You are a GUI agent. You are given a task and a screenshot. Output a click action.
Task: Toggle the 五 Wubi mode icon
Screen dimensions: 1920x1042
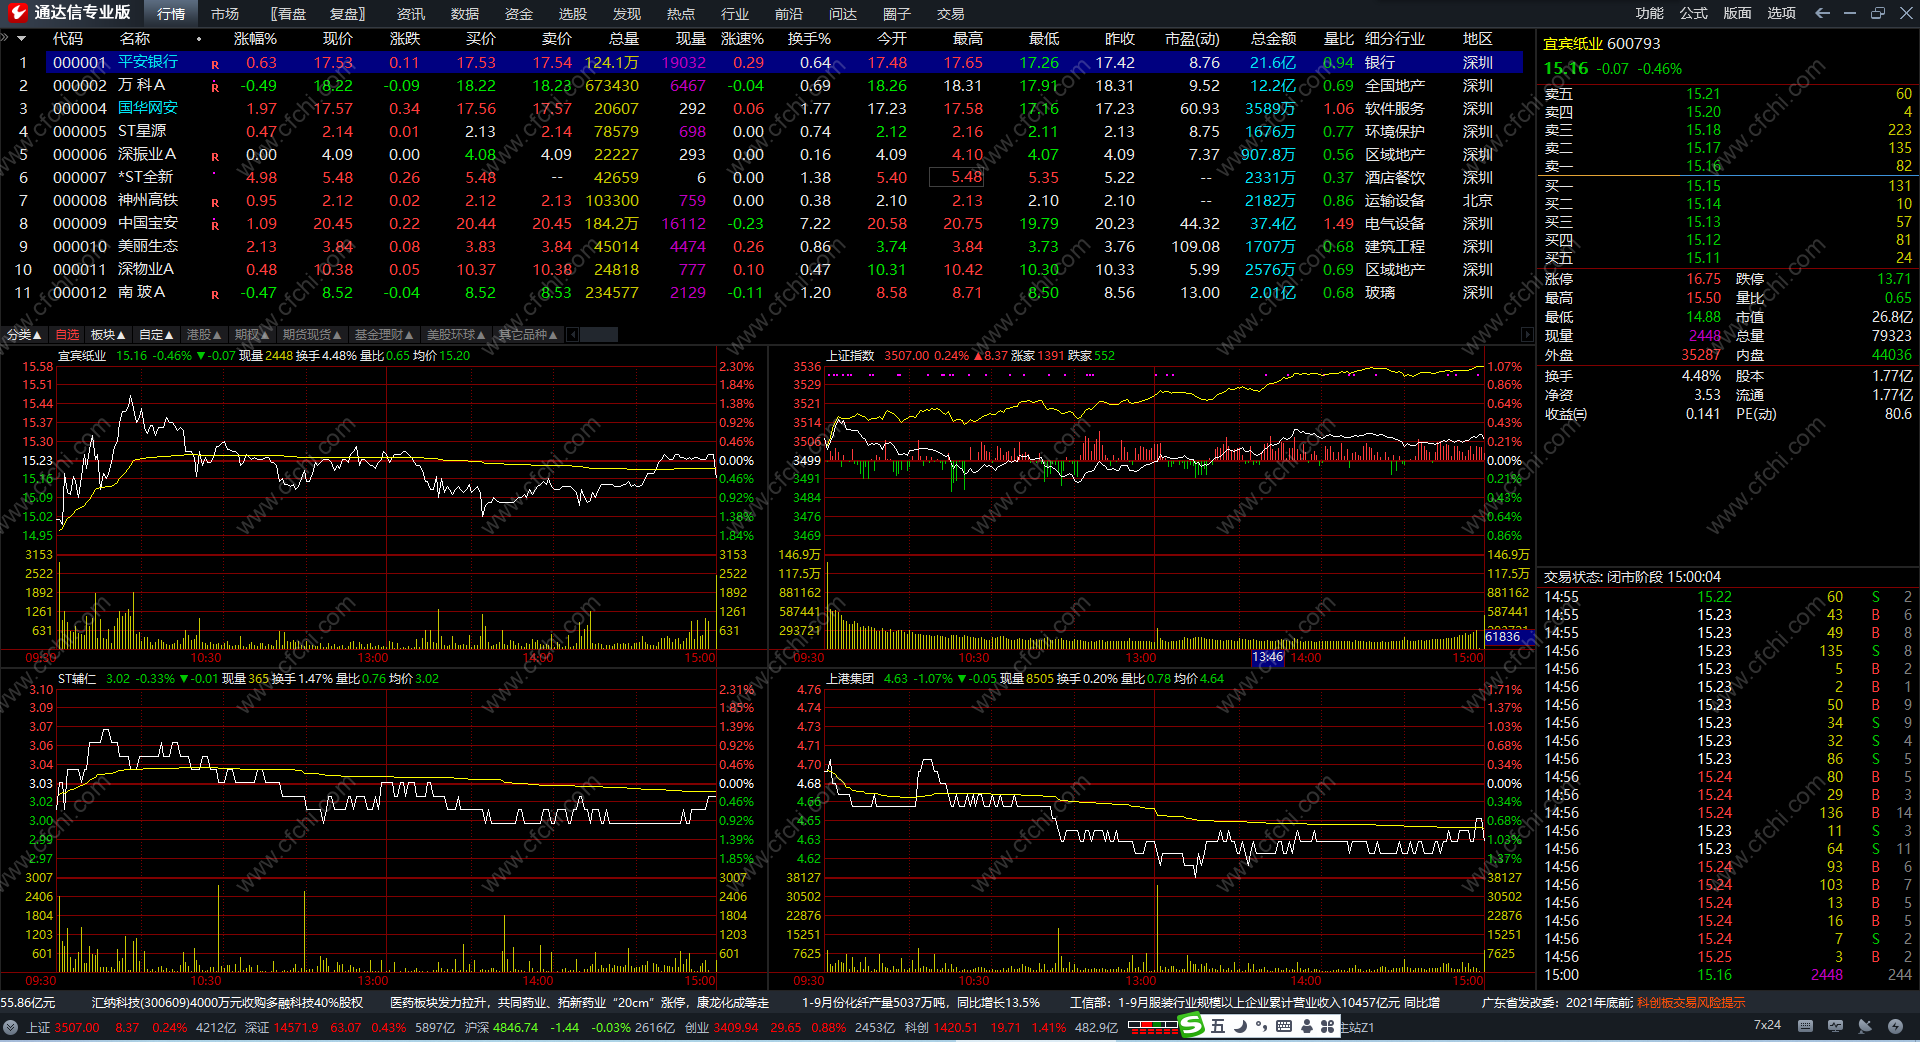tap(1217, 1026)
